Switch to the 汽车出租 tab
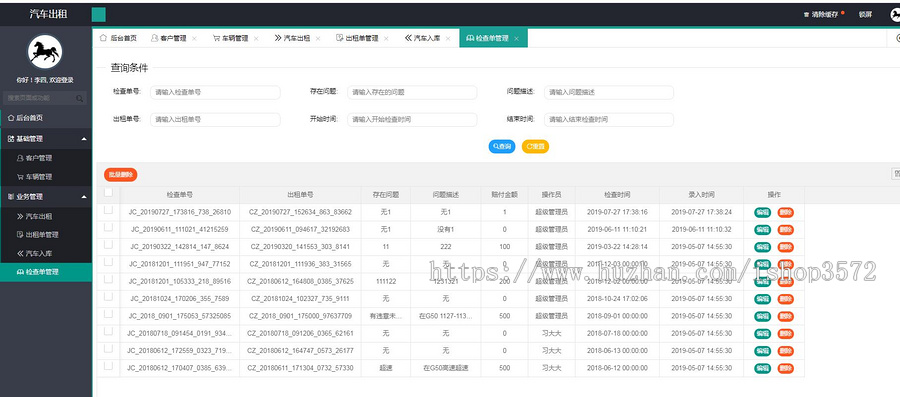The height and width of the screenshot is (397, 900). [293, 38]
